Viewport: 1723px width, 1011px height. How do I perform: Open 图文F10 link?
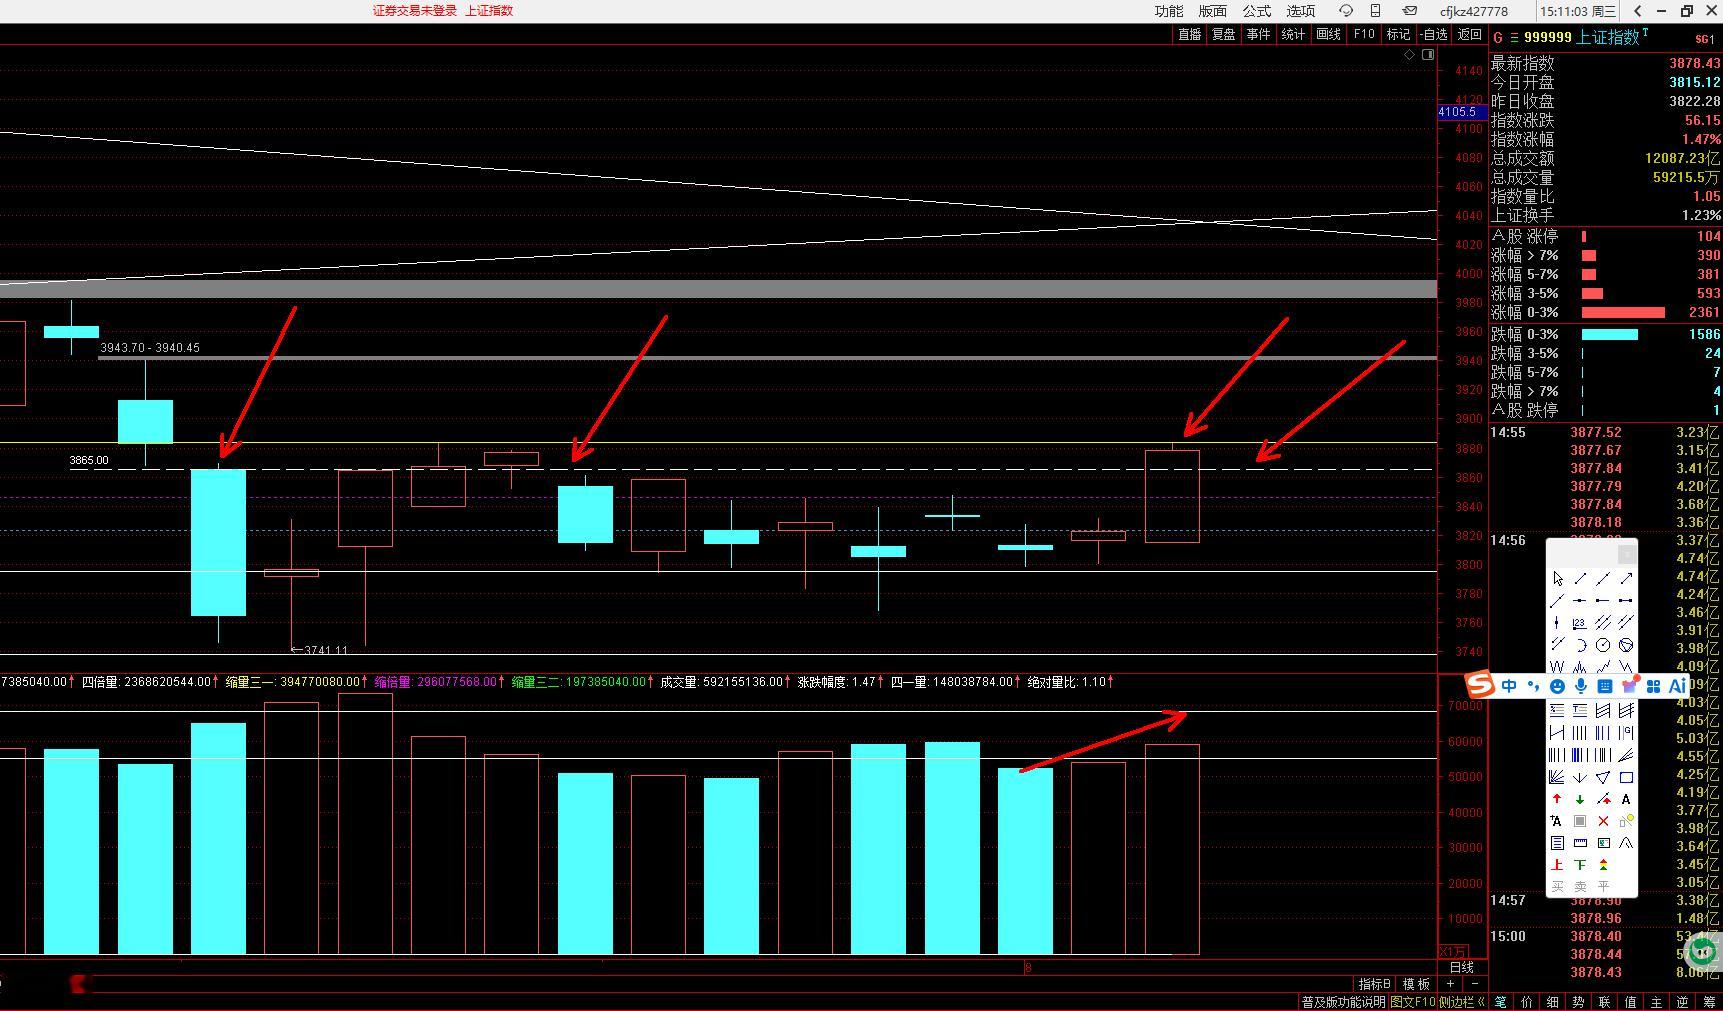[x=1412, y=1002]
